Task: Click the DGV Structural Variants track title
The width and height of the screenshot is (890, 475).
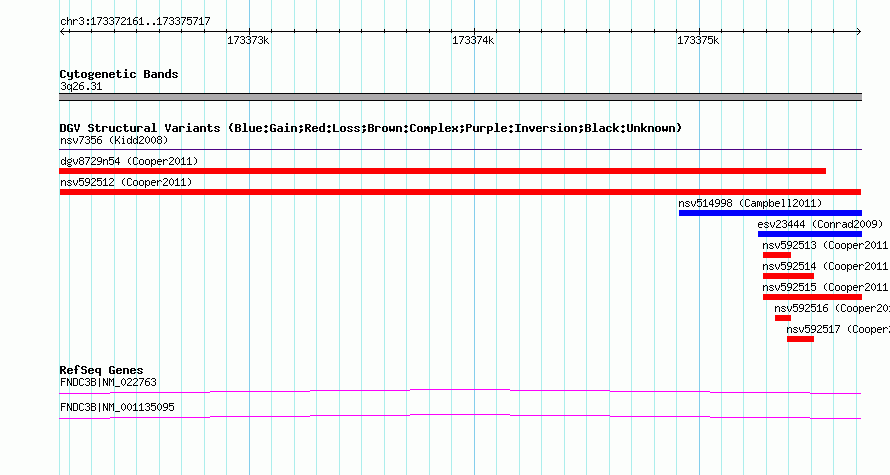Action: [371, 128]
